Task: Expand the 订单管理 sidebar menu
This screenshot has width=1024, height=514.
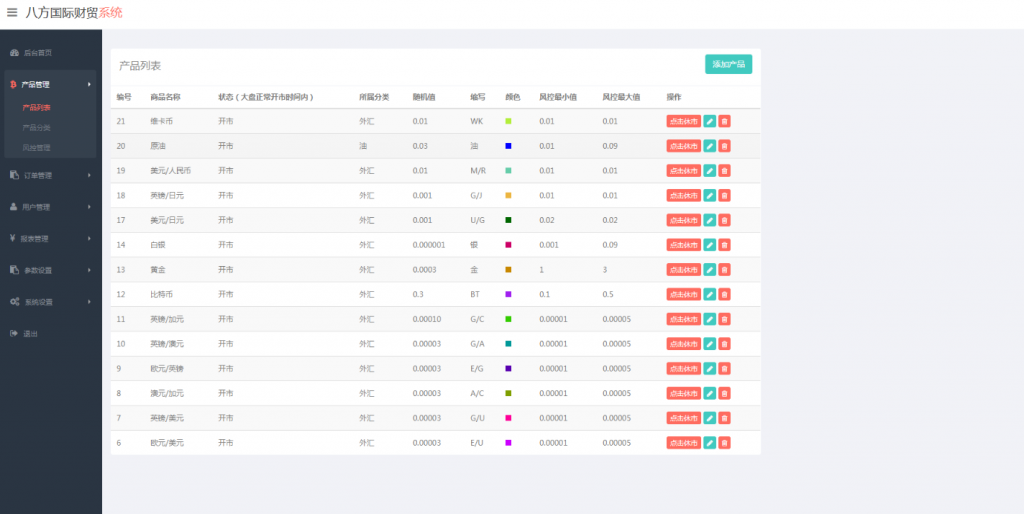Action: click(x=50, y=175)
